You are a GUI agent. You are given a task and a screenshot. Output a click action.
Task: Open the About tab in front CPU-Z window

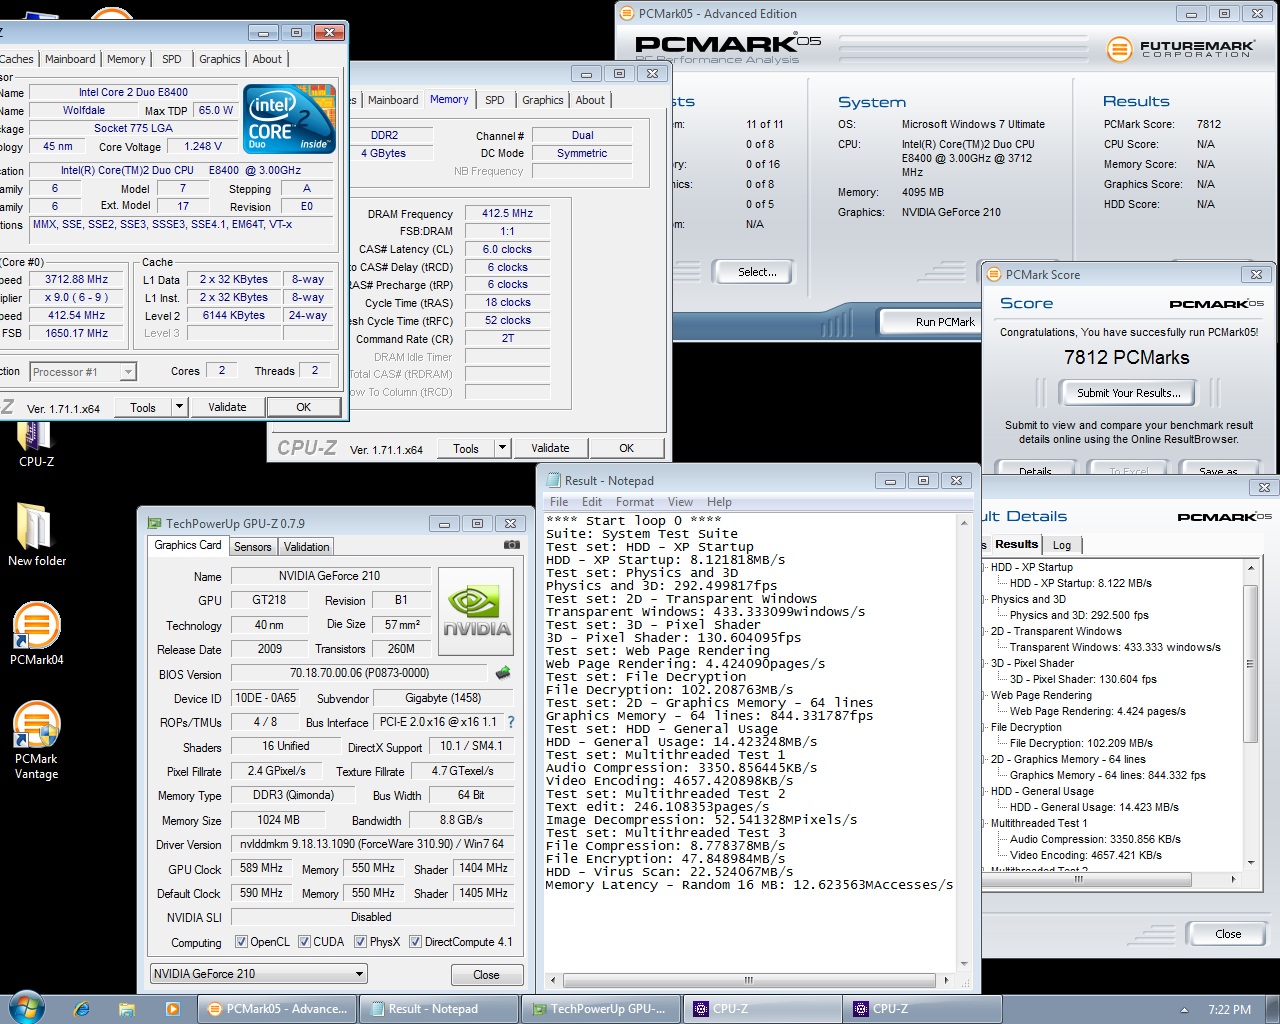pos(267,59)
